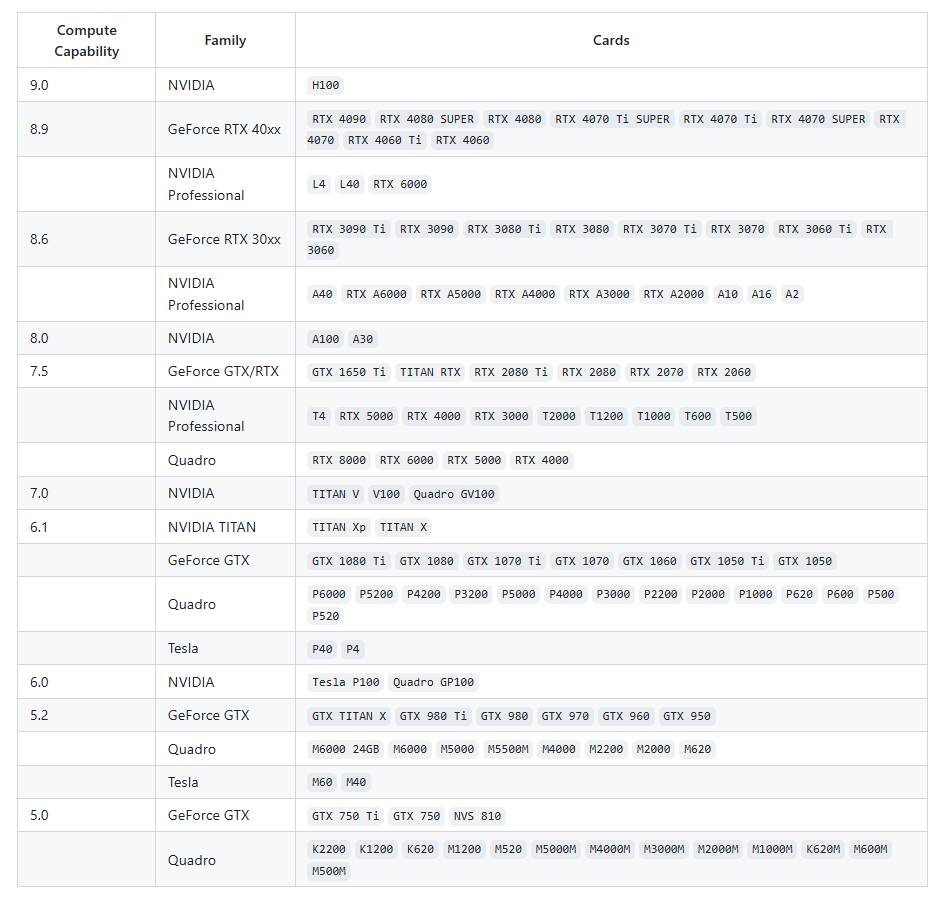Click the Compute Capability column header
The image size is (943, 900).
pyautogui.click(x=87, y=40)
